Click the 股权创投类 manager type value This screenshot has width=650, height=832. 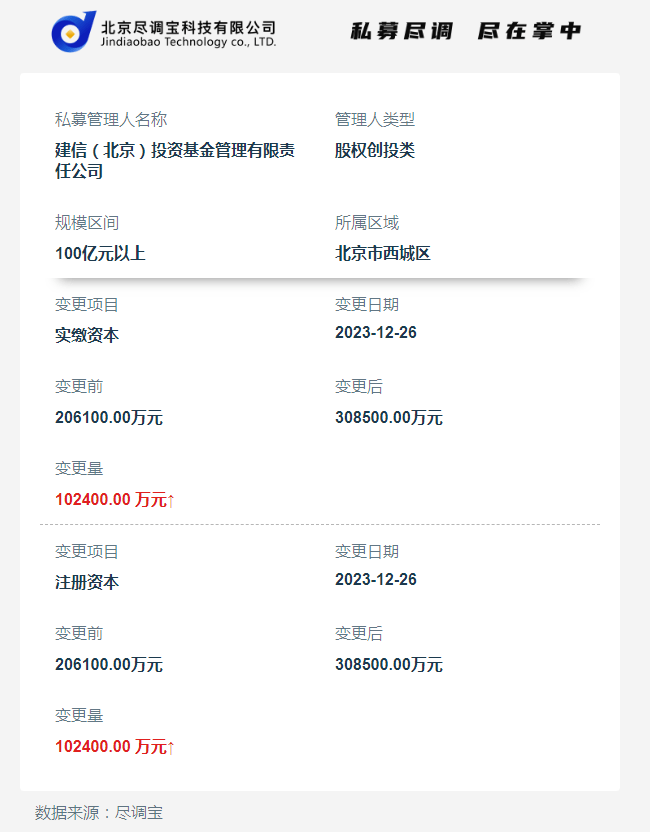(375, 150)
